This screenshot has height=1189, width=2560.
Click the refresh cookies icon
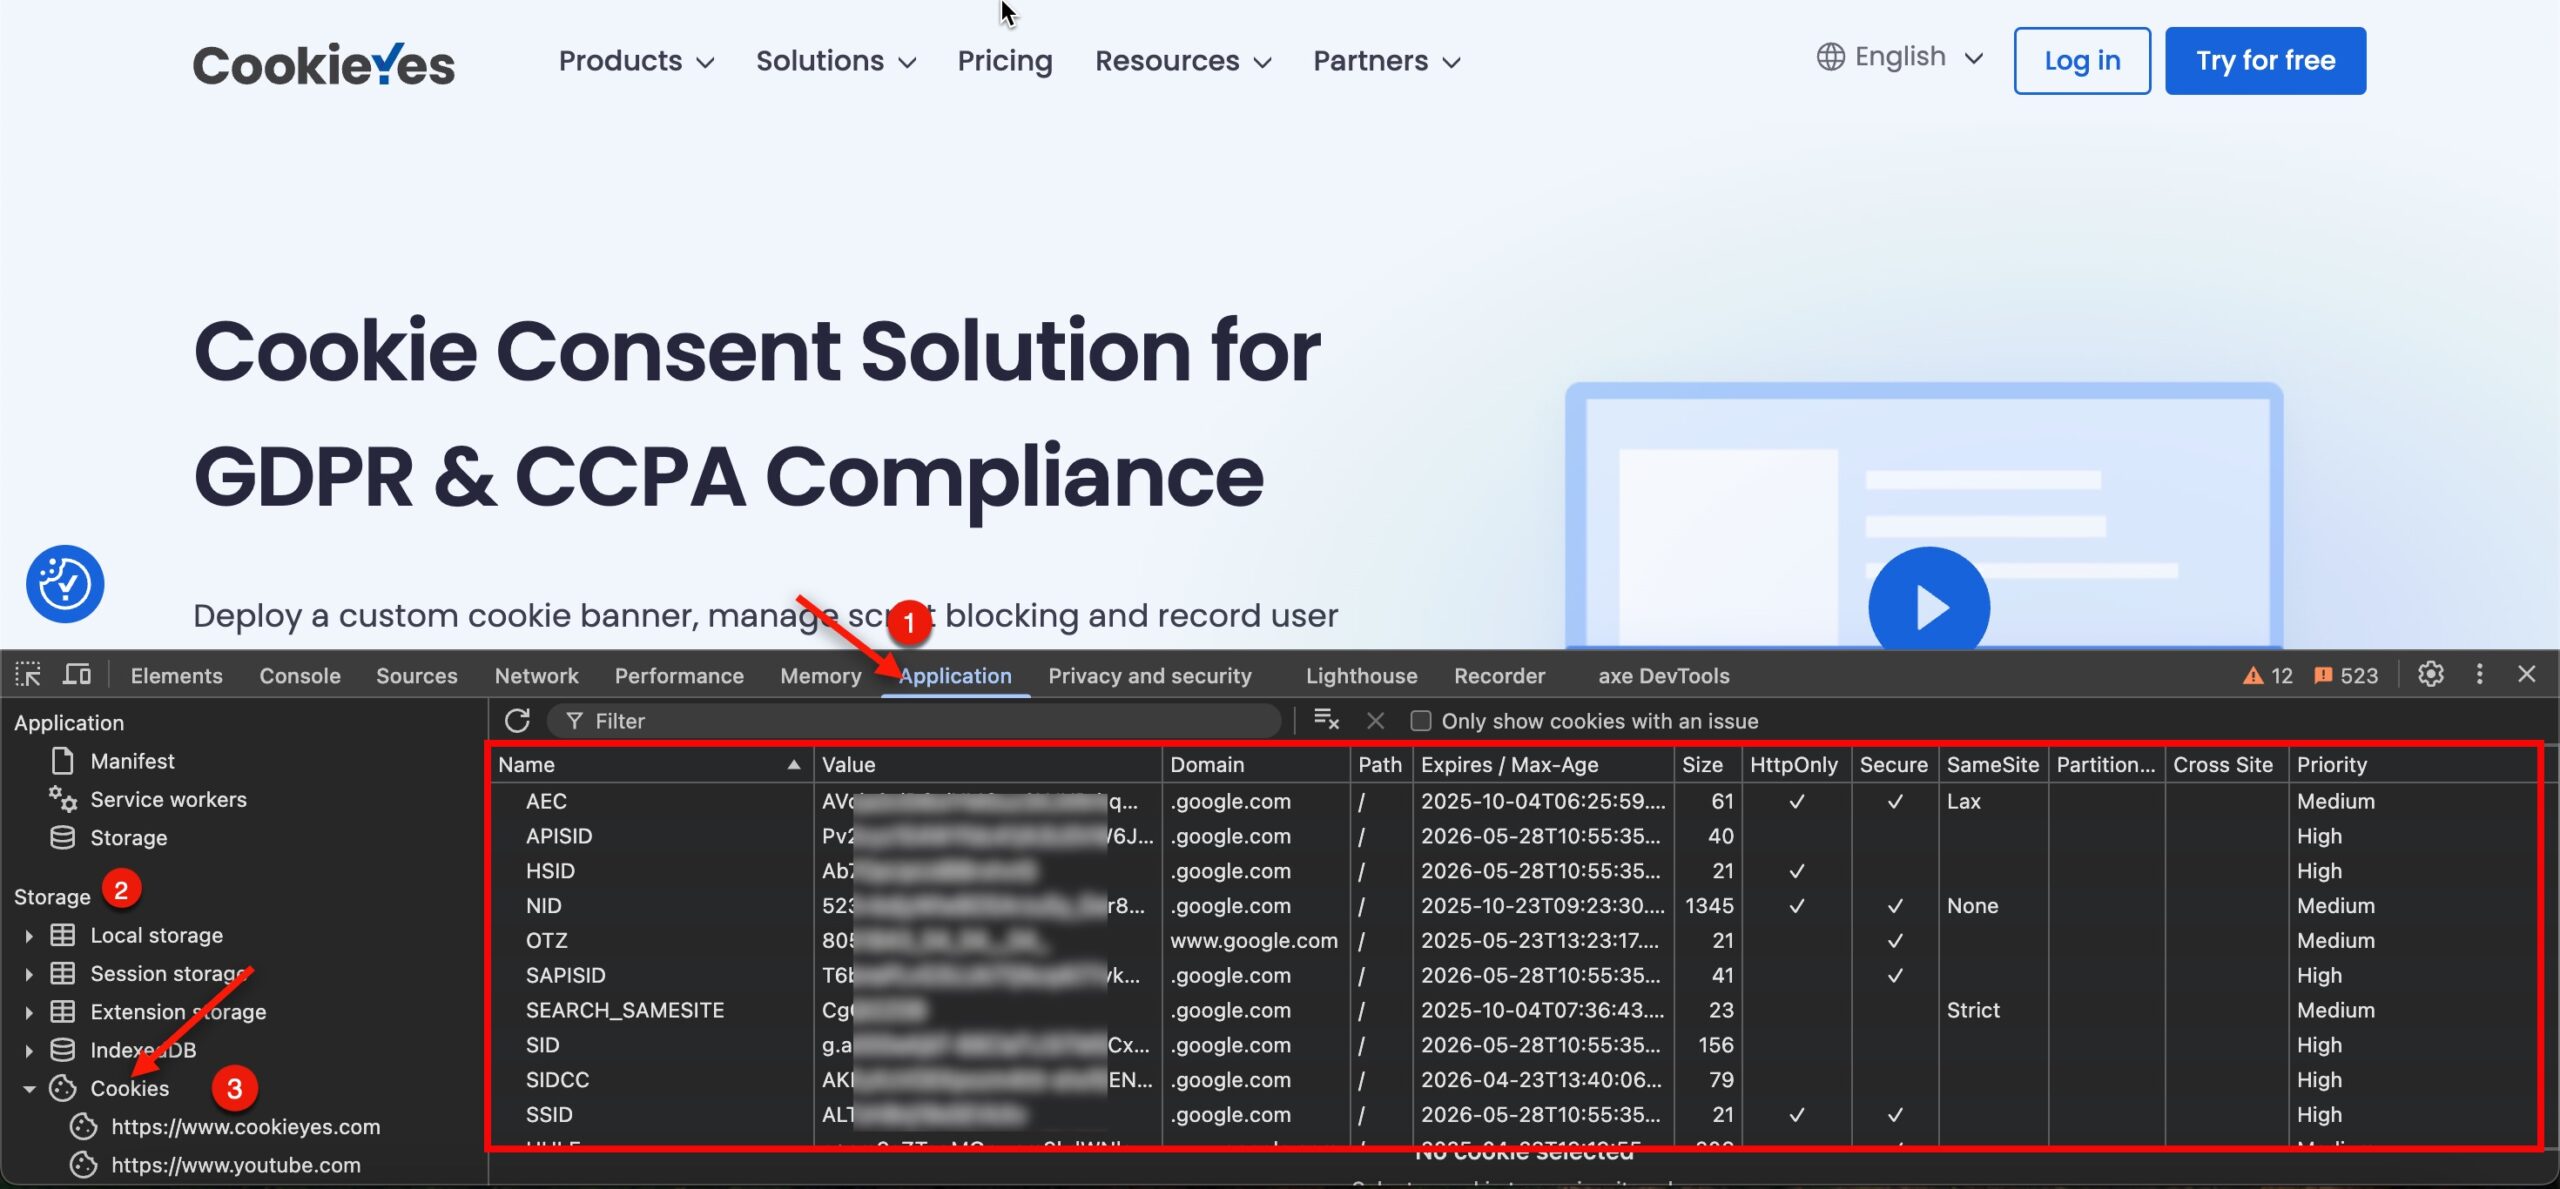(x=517, y=721)
